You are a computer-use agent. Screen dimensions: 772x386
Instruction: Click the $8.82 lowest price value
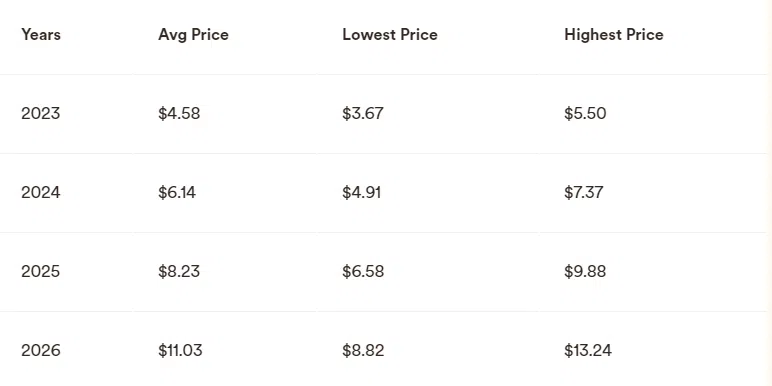pyautogui.click(x=363, y=351)
